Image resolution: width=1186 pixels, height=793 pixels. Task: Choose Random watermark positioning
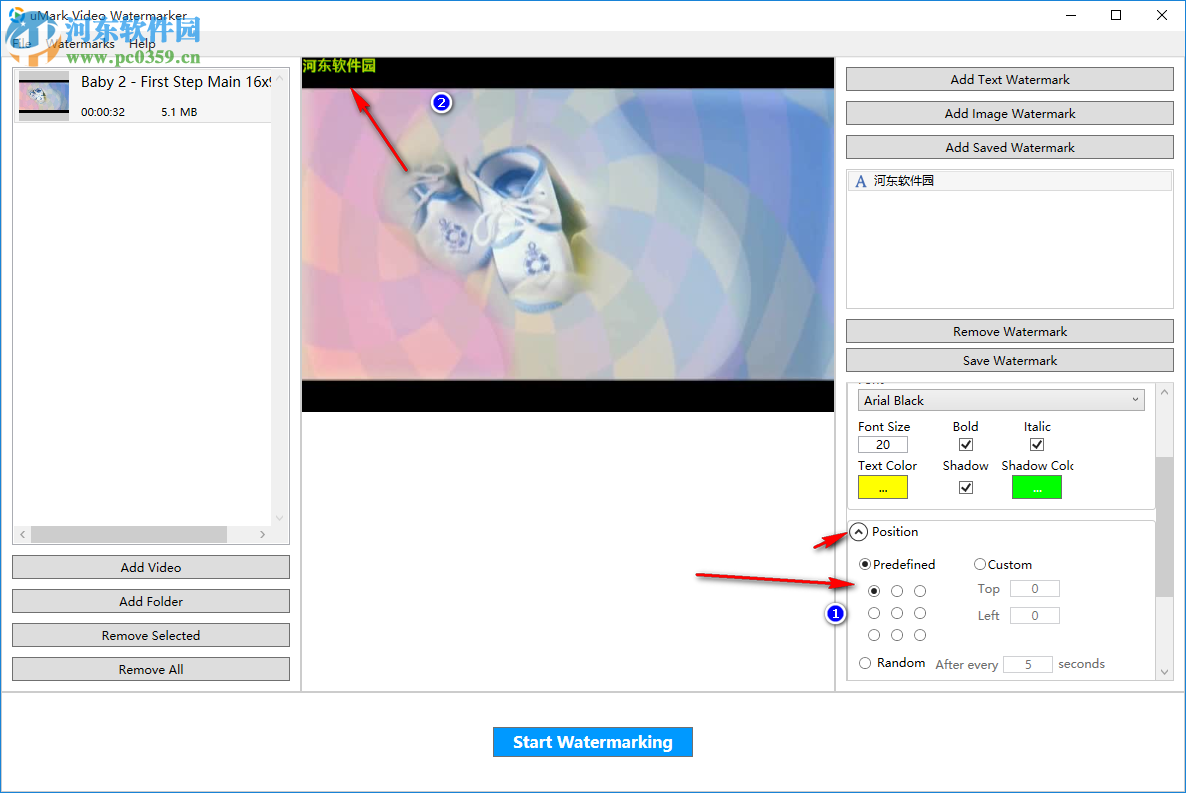point(864,662)
